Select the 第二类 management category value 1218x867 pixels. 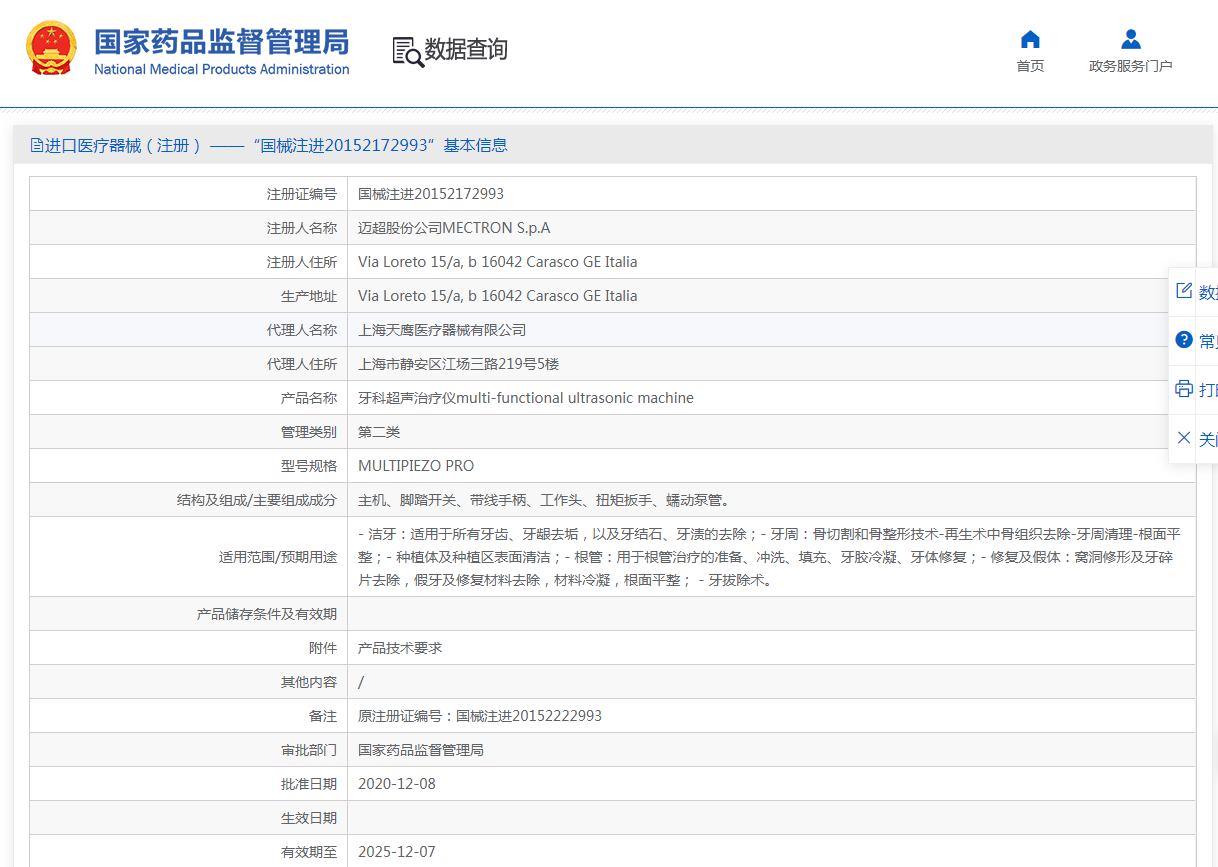click(x=379, y=432)
